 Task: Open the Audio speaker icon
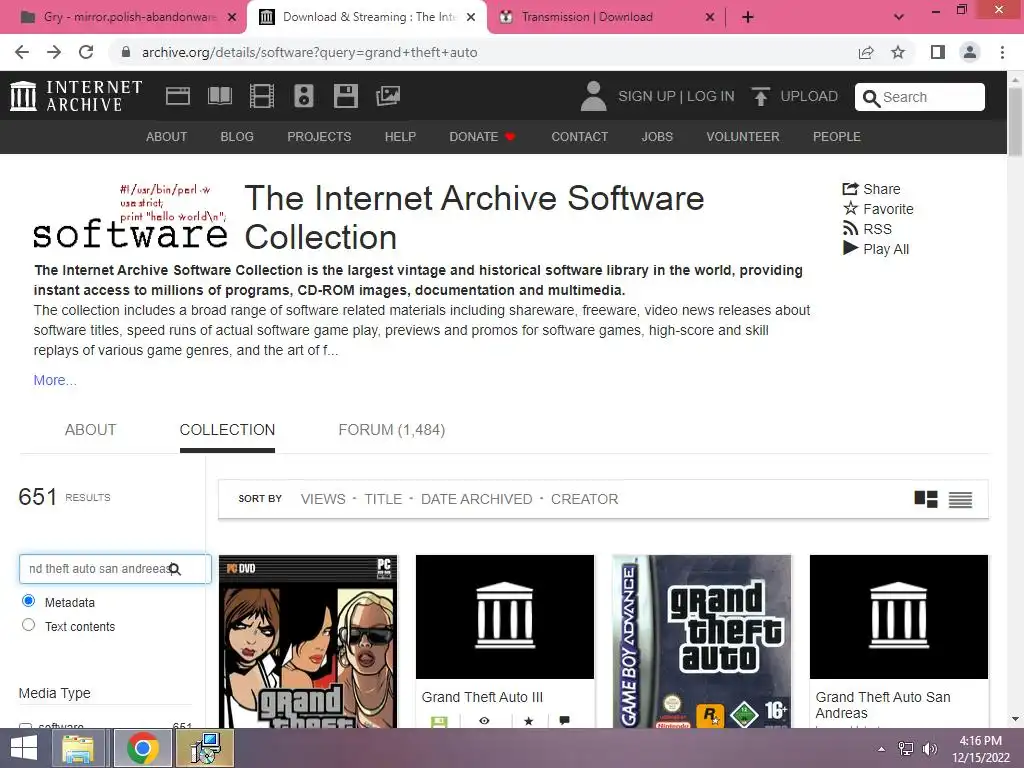304,96
